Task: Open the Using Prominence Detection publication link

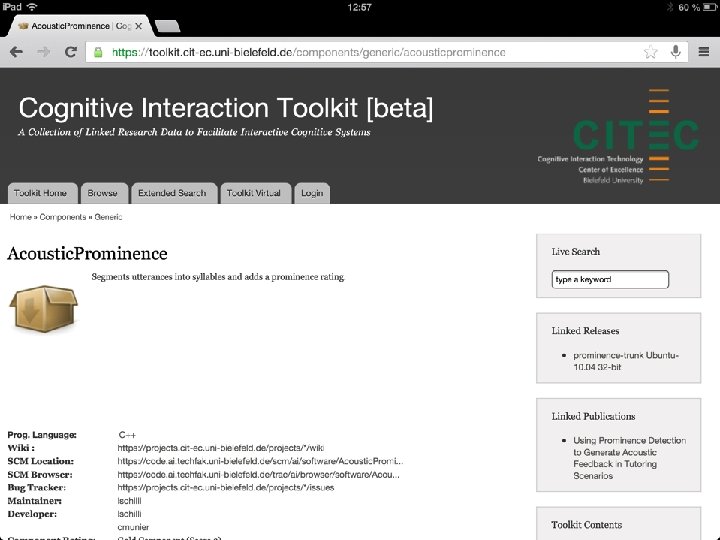Action: pyautogui.click(x=629, y=458)
